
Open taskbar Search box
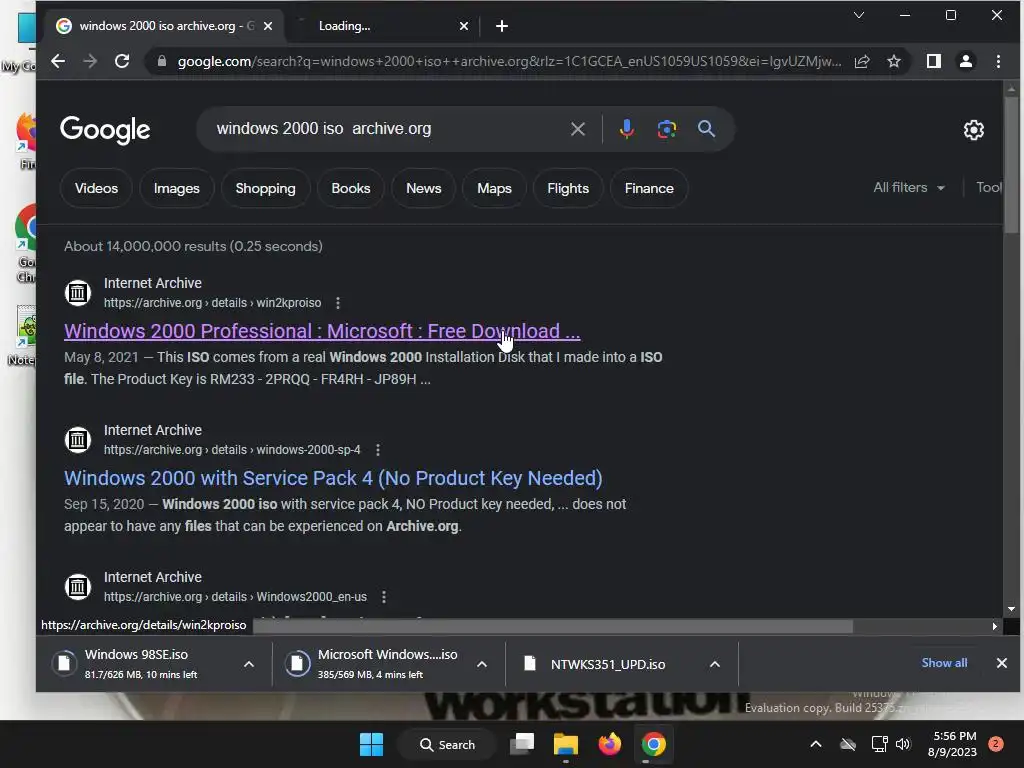click(447, 744)
